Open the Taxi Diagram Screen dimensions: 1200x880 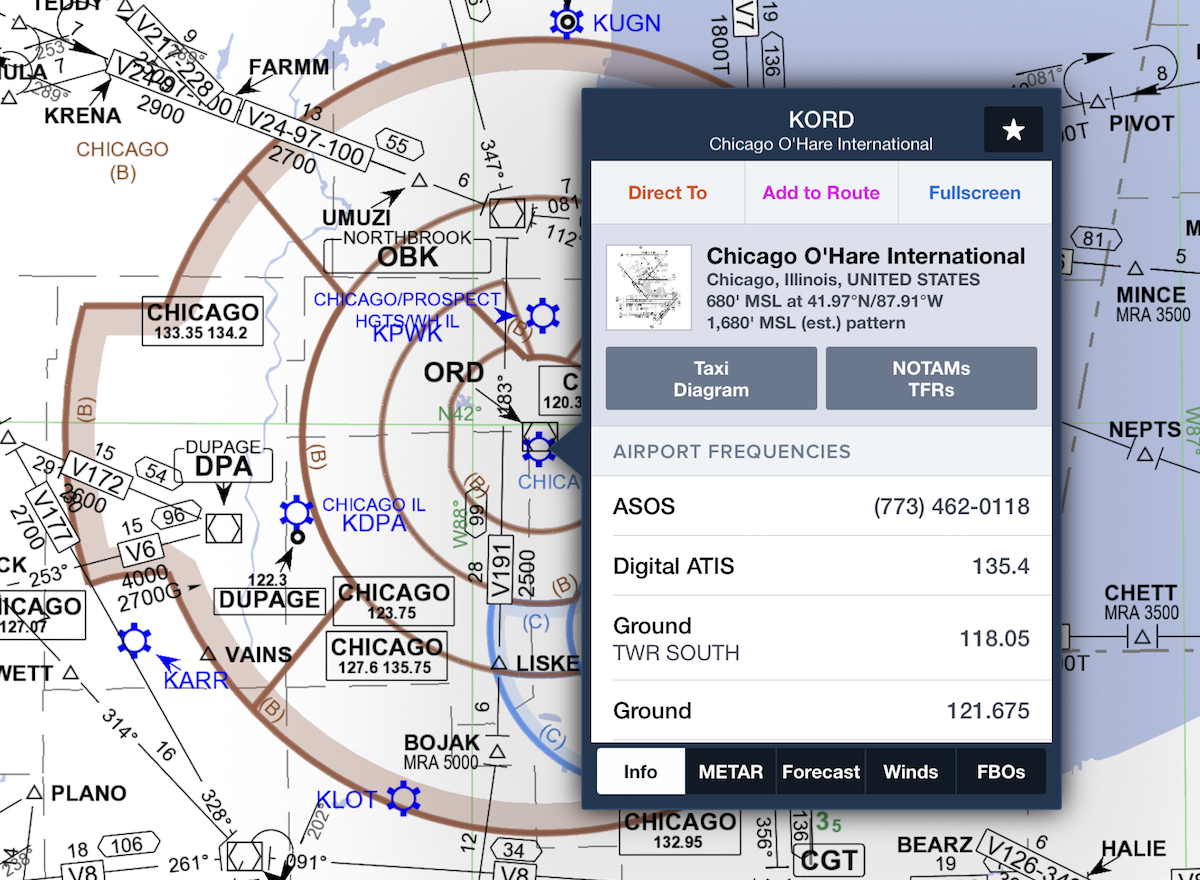711,379
